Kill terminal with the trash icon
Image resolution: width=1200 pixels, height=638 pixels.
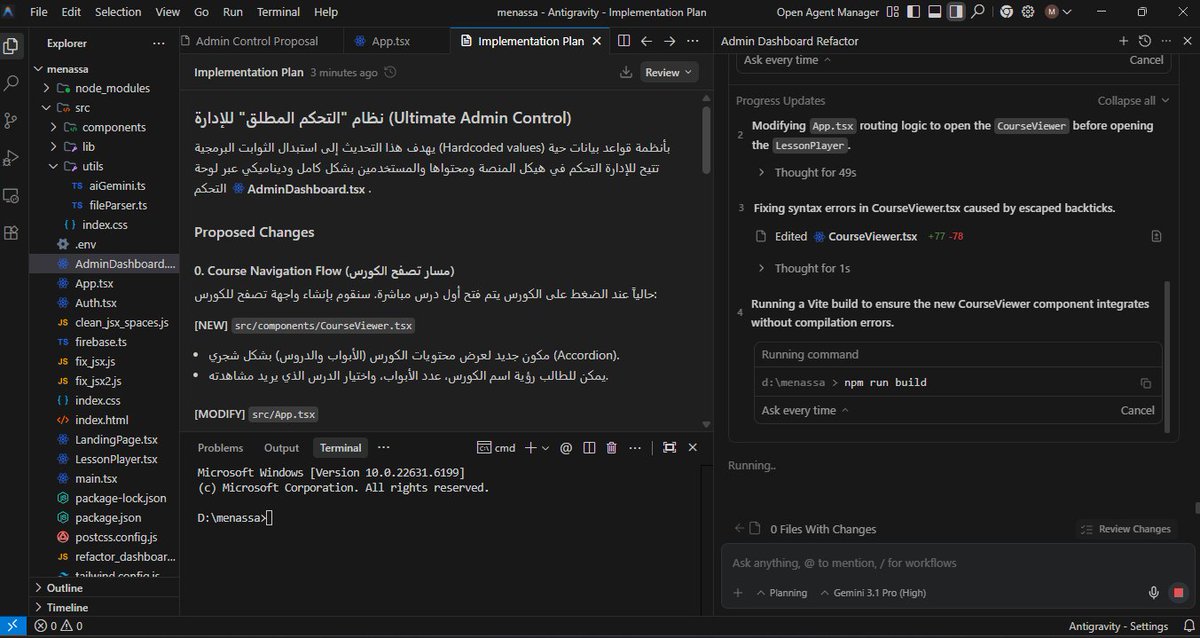pos(611,448)
